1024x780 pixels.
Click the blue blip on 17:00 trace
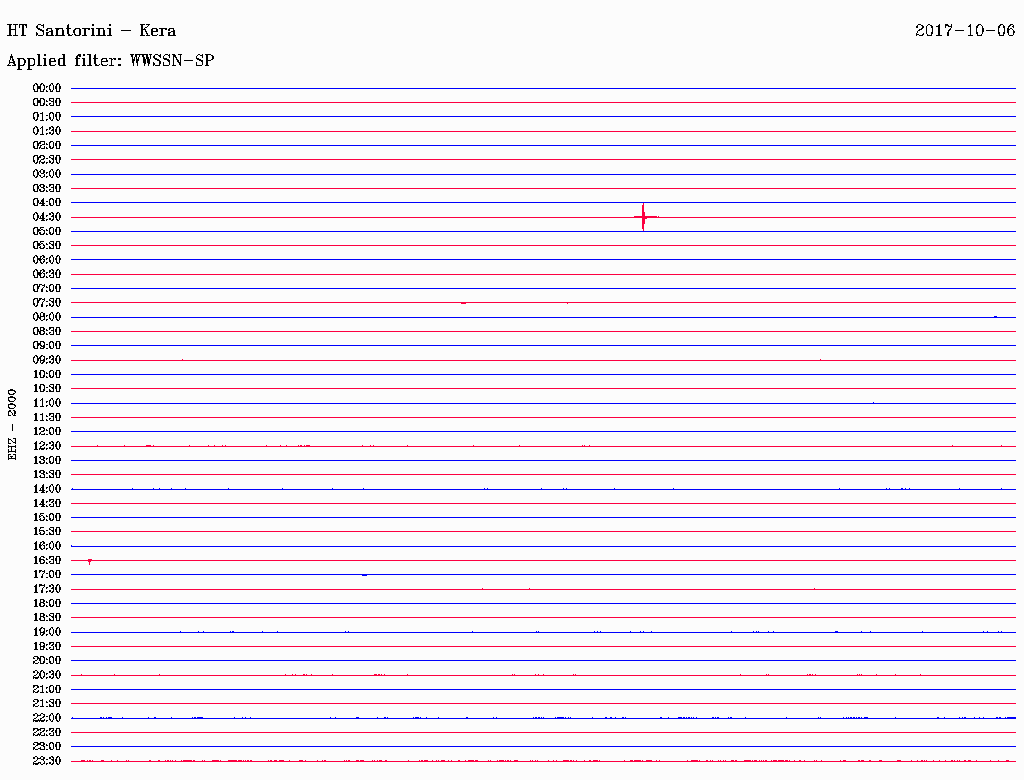click(x=364, y=575)
